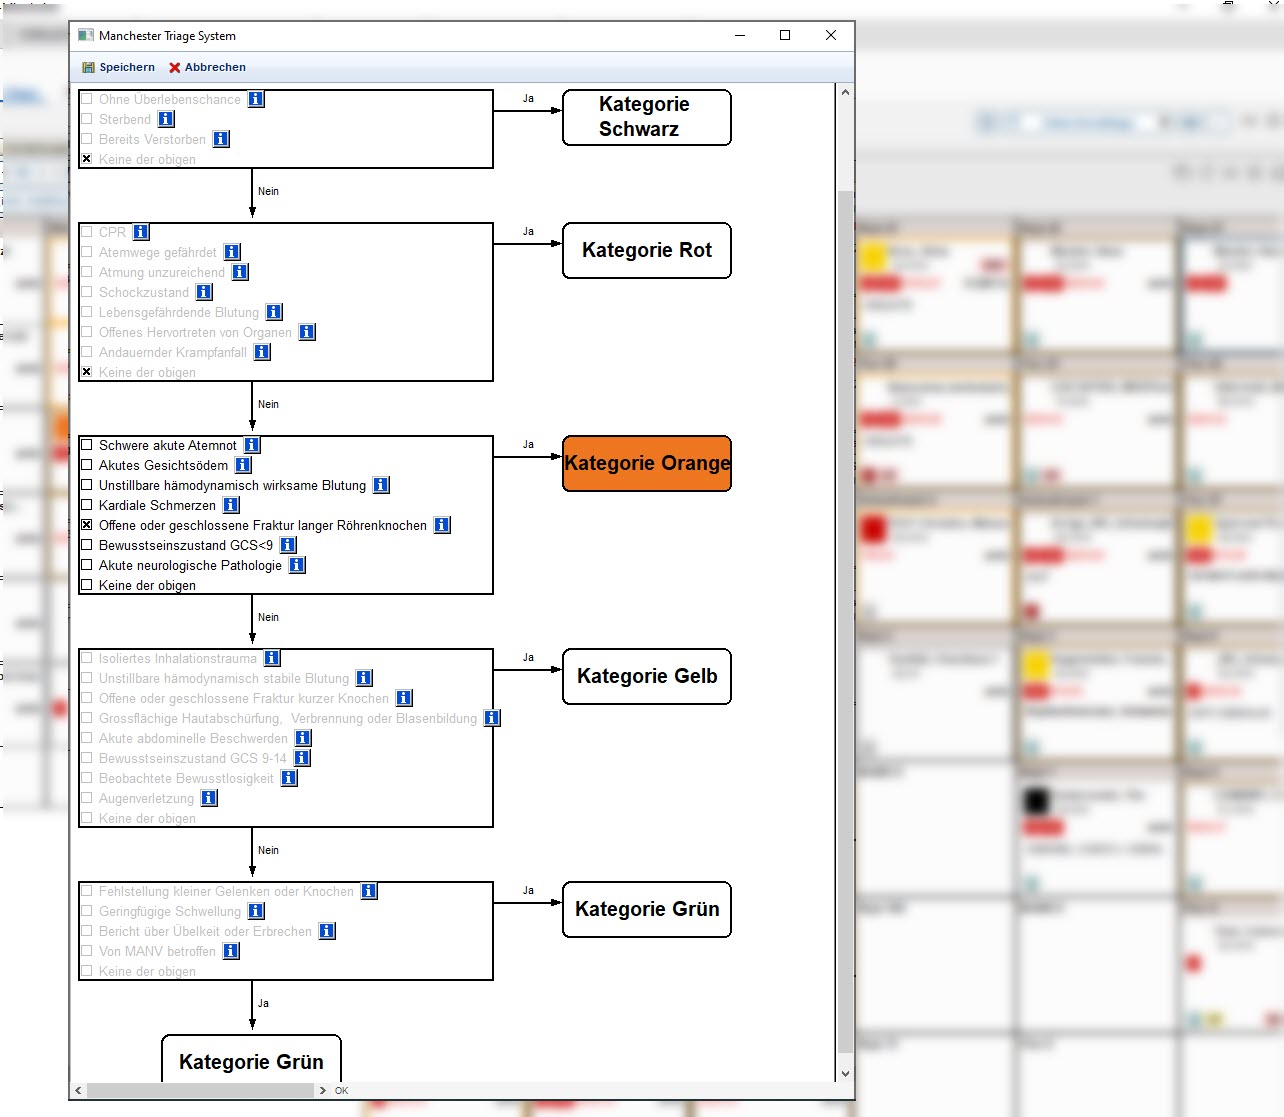Image resolution: width=1284 pixels, height=1117 pixels.
Task: Click the orange Kategorie Orange box
Action: [647, 463]
